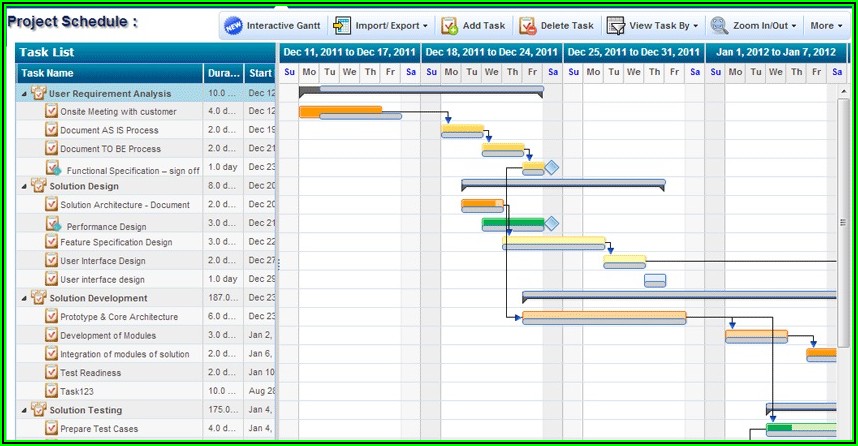Open the Zoom In/Out dropdown
This screenshot has height=446, width=858.
(x=793, y=26)
